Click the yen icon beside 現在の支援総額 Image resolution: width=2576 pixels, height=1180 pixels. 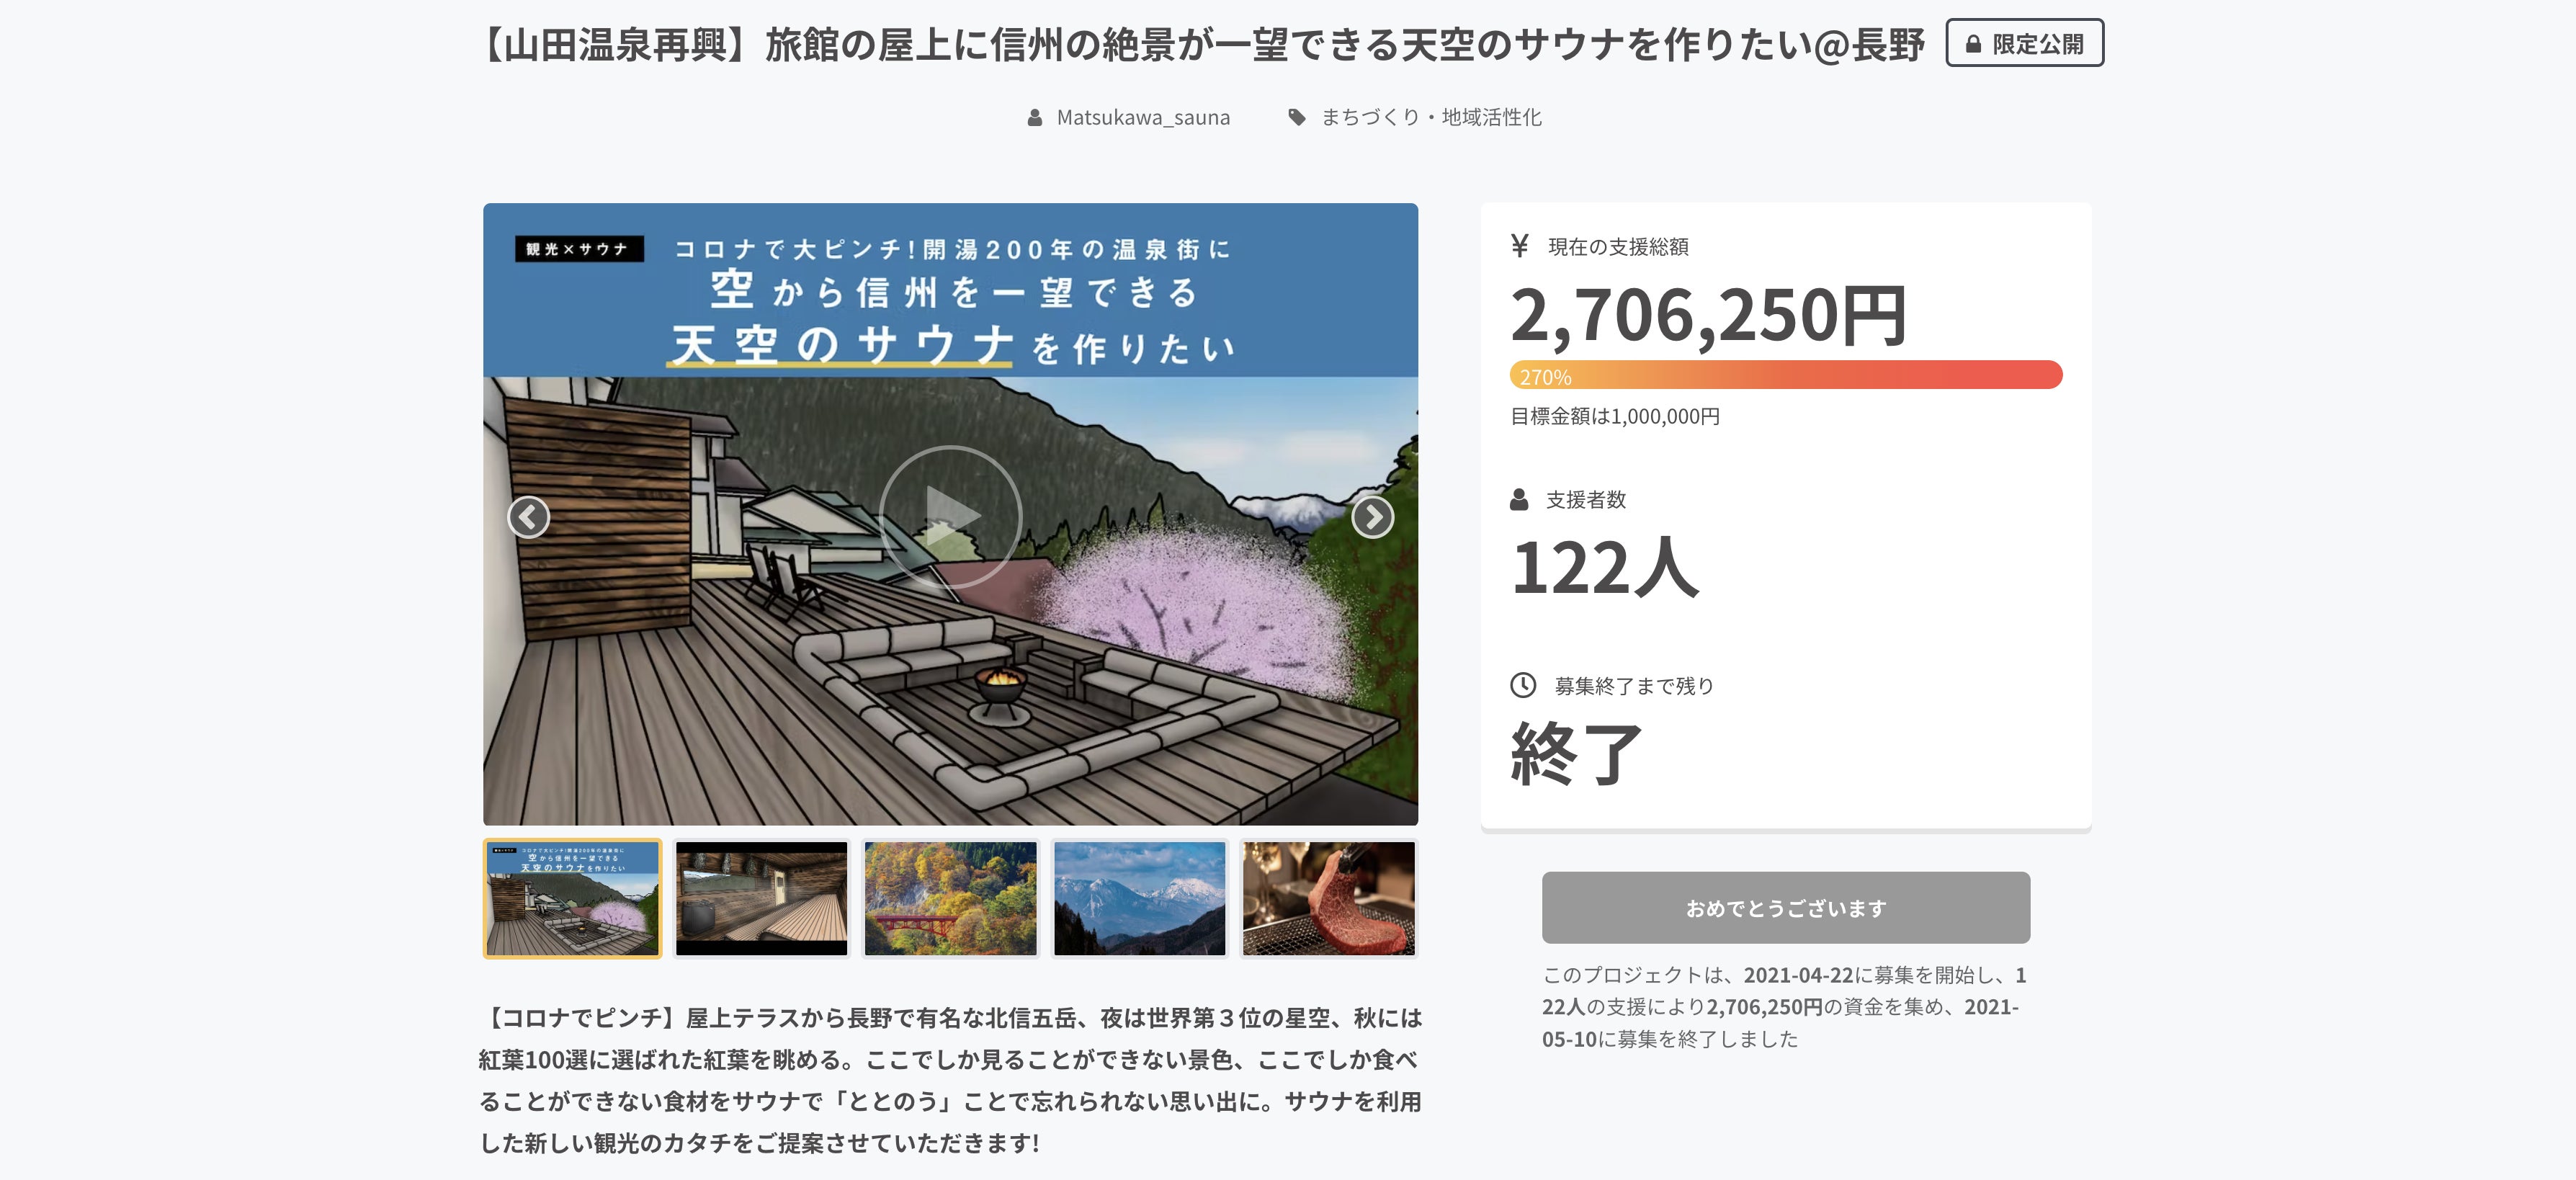[x=1520, y=246]
